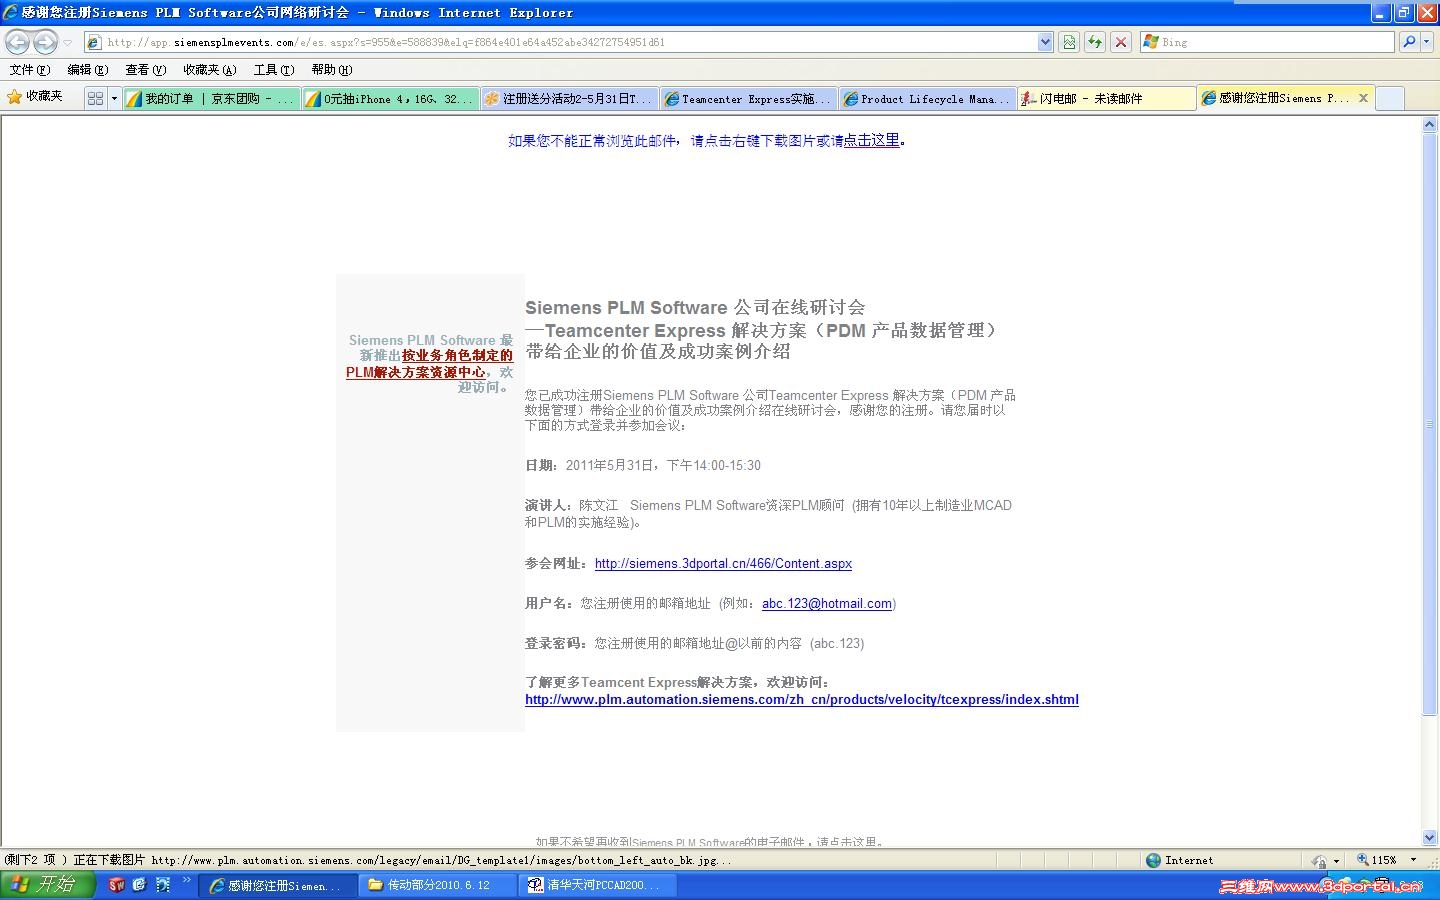The width and height of the screenshot is (1440, 900).
Task: Open the 工具(T) menu
Action: point(273,70)
